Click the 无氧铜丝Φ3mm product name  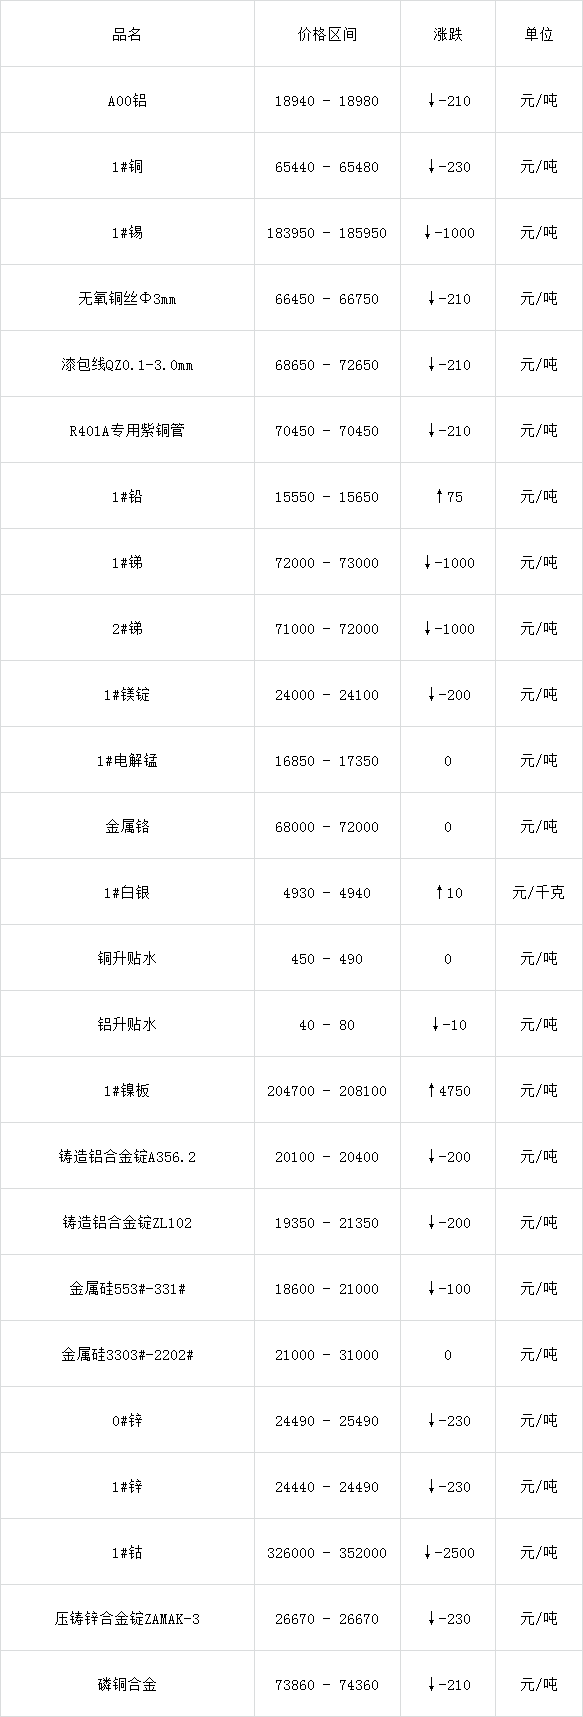[x=127, y=299]
